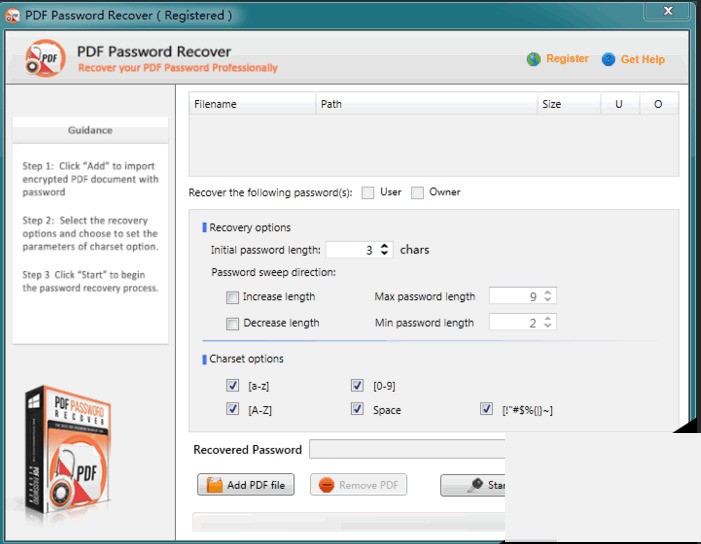Click the PDF Password Recover logo icon

(45, 59)
